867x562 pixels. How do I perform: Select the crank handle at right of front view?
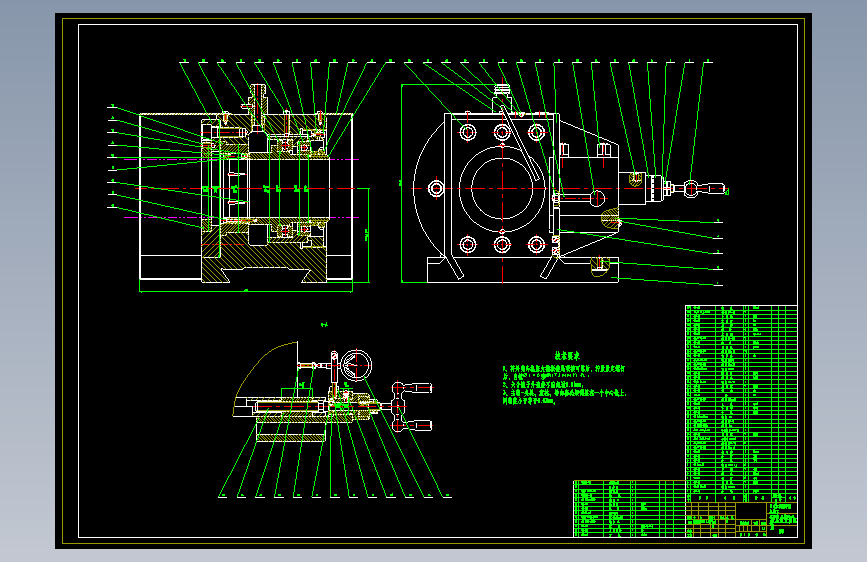704,189
